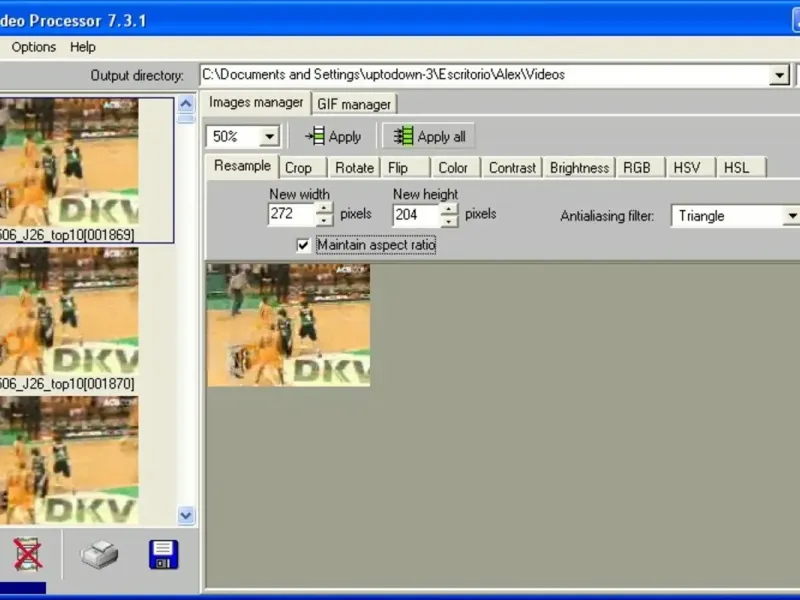Switch to the Images manager tab
800x600 pixels.
[256, 103]
